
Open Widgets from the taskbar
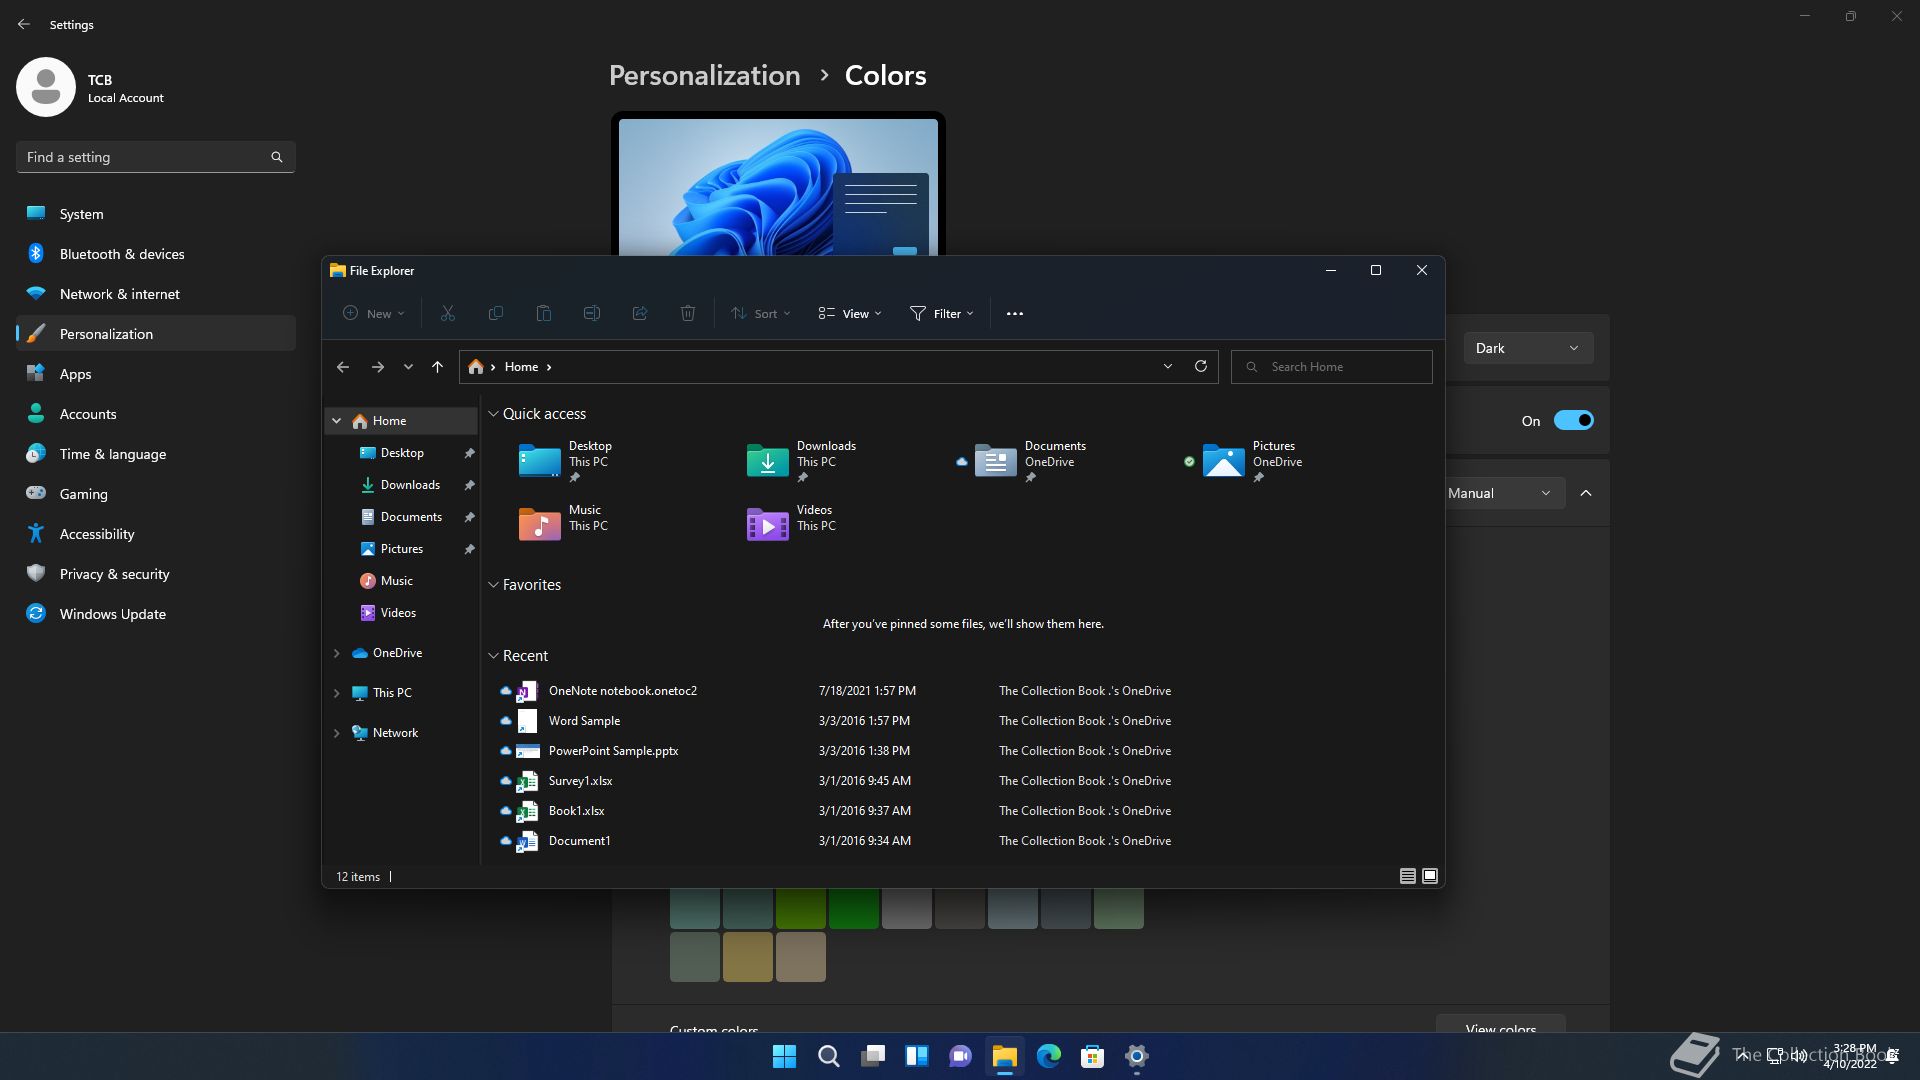(x=917, y=1056)
